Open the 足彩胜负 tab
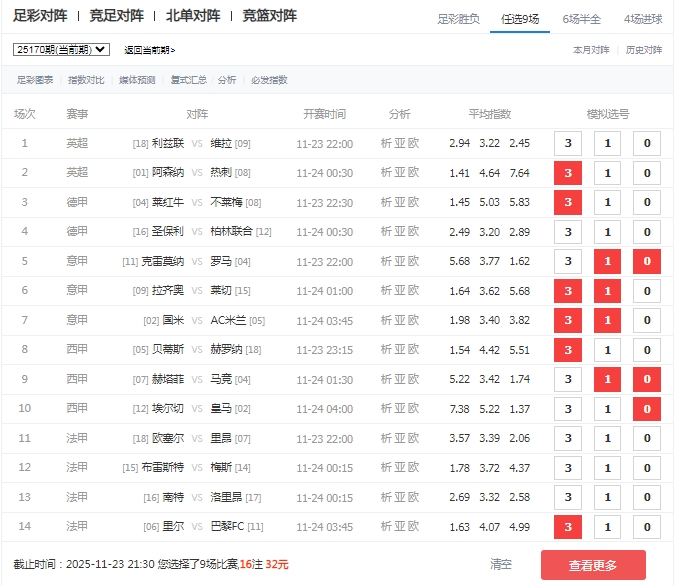 click(x=458, y=19)
